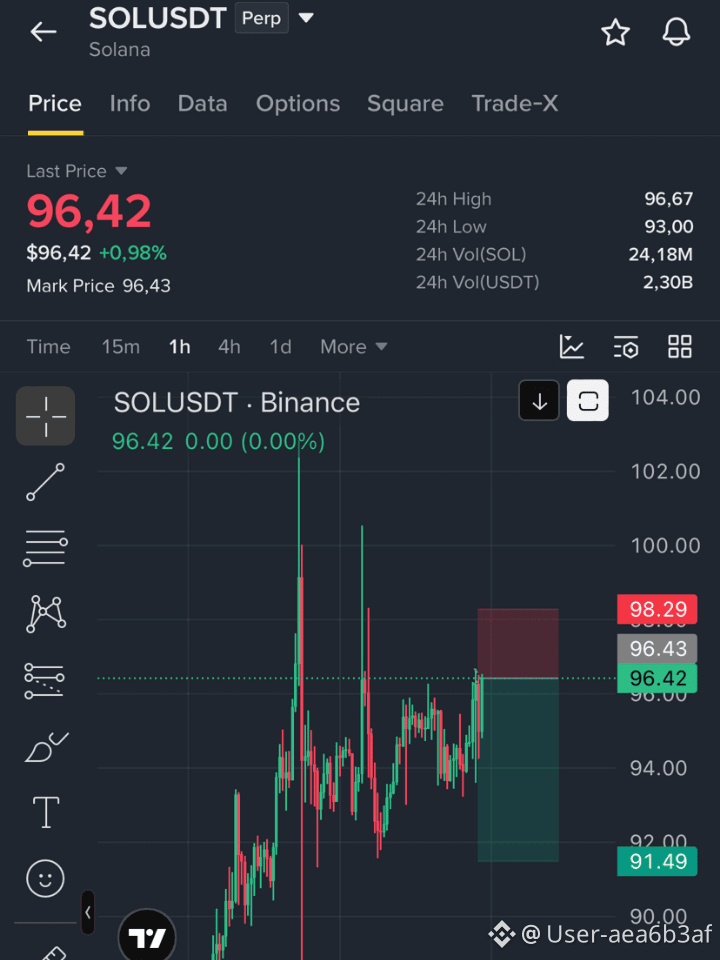720x960 pixels.
Task: Select the trend line drawing tool
Action: 45,482
